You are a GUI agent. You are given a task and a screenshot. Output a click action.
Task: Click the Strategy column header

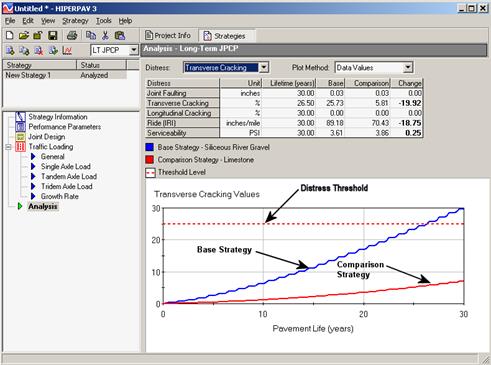click(40, 65)
